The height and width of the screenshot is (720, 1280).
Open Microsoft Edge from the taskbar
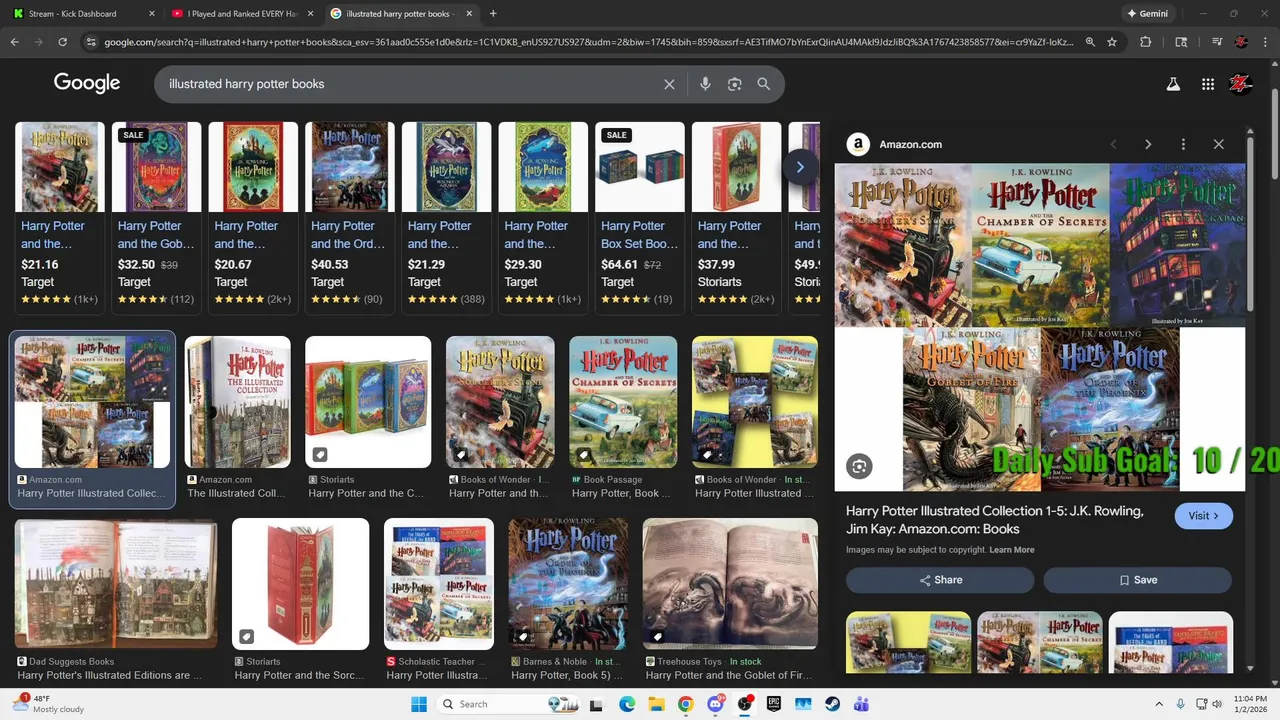tap(627, 704)
